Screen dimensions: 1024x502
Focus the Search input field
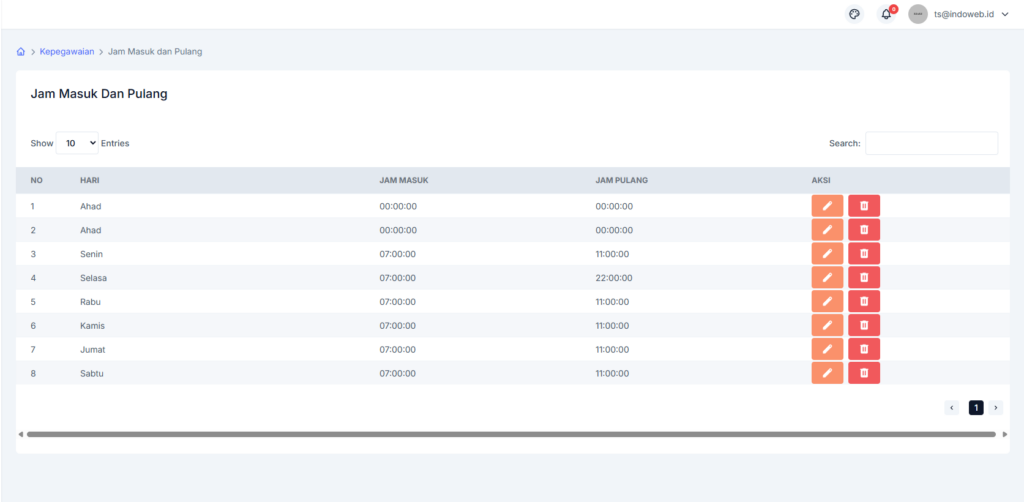click(x=931, y=143)
